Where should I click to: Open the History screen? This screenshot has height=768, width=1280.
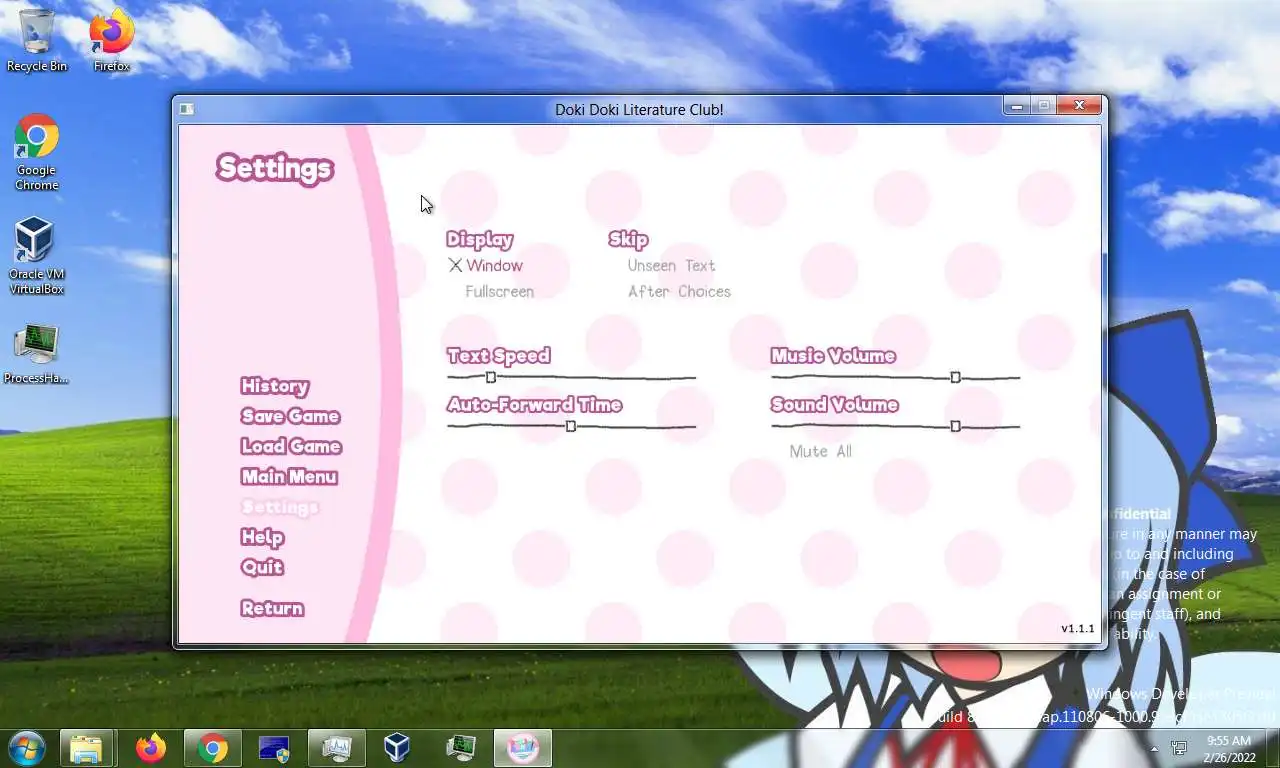point(274,386)
